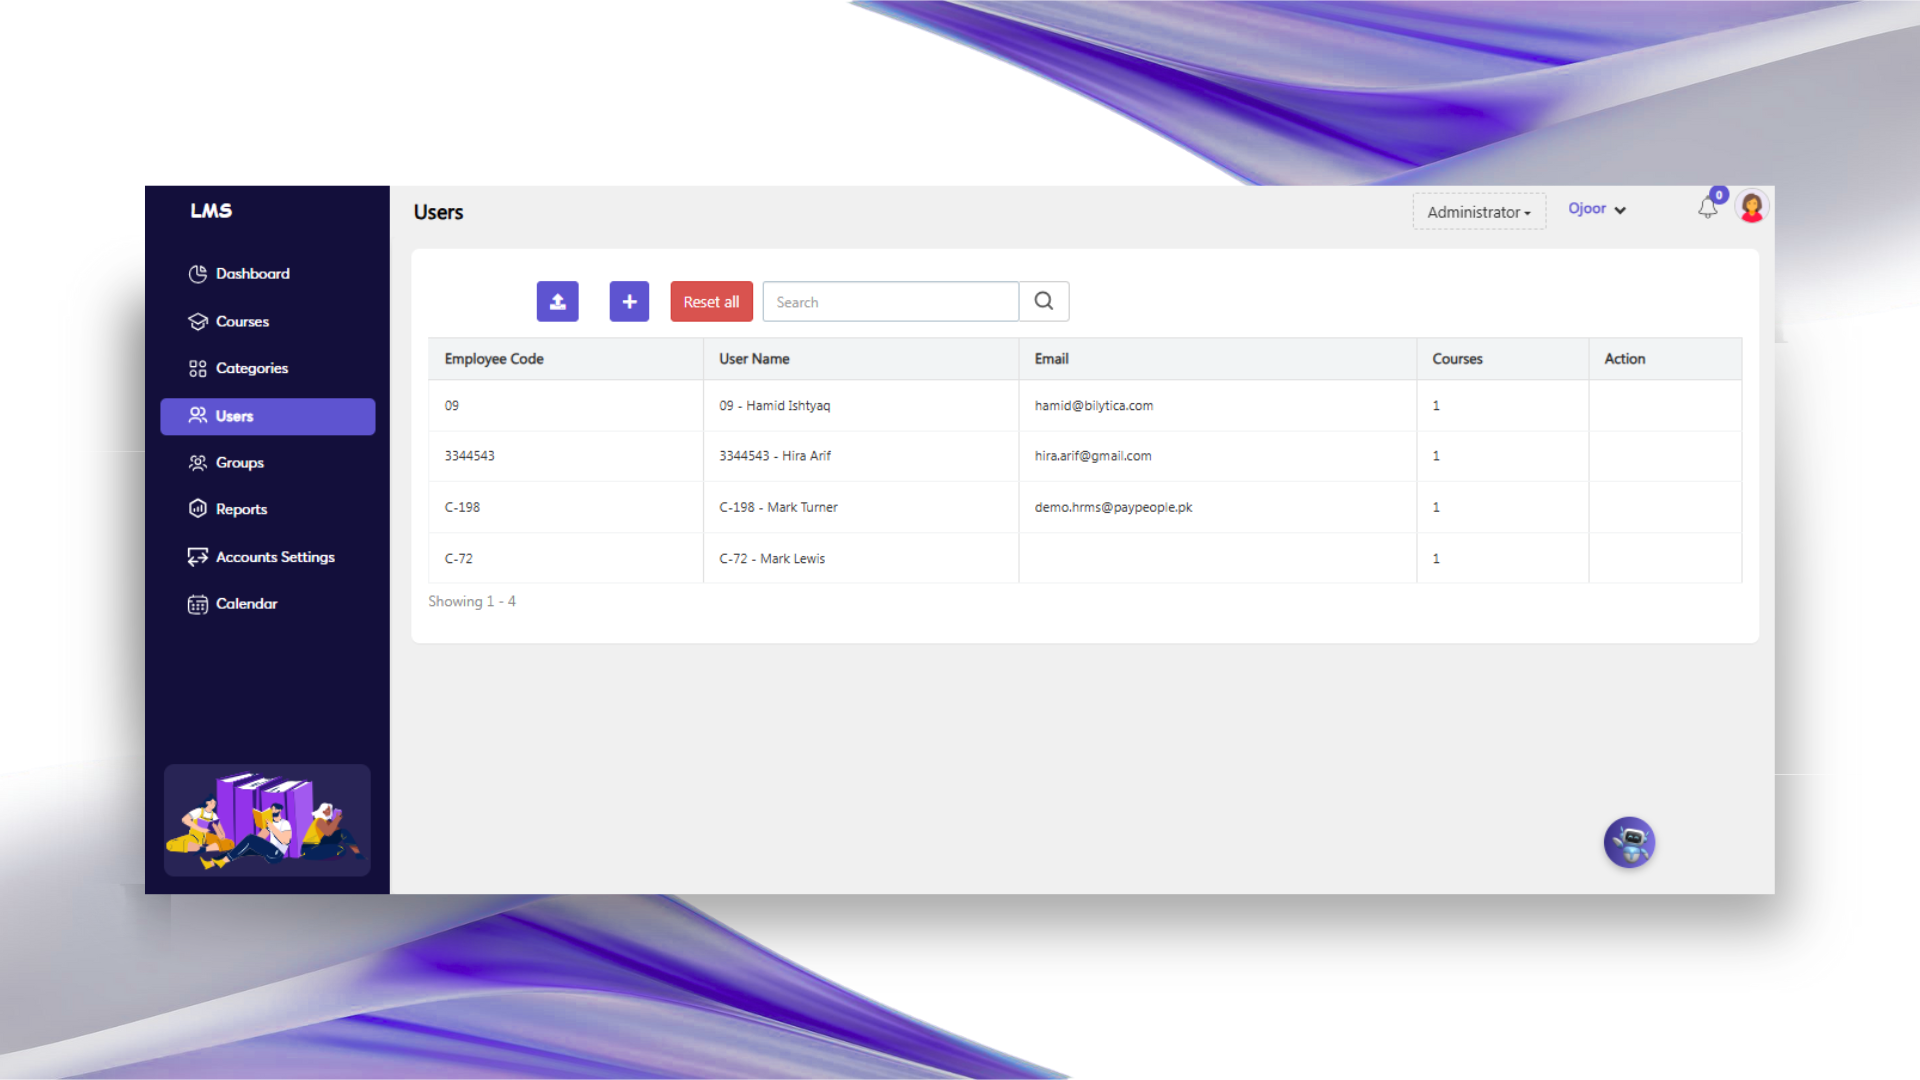
Task: Click the user avatar profile picture
Action: point(1751,207)
